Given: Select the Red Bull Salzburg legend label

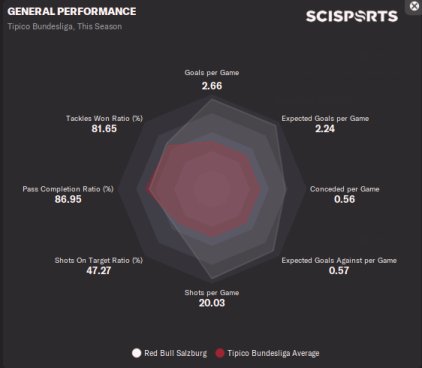Looking at the screenshot, I should click(x=175, y=353).
